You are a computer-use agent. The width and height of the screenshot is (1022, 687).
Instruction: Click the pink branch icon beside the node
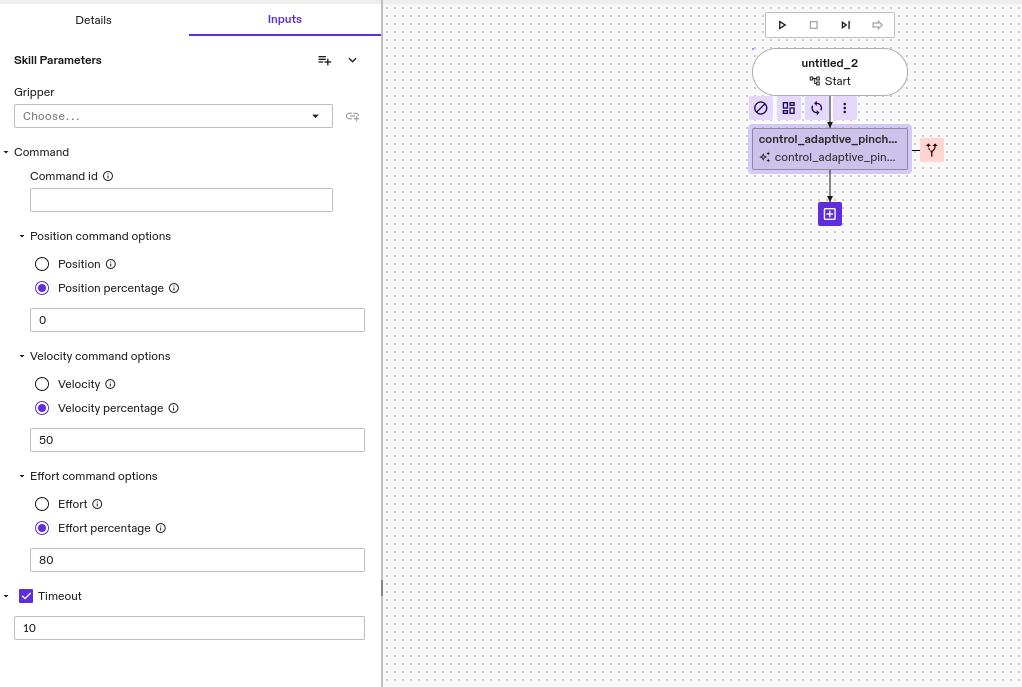pos(931,149)
